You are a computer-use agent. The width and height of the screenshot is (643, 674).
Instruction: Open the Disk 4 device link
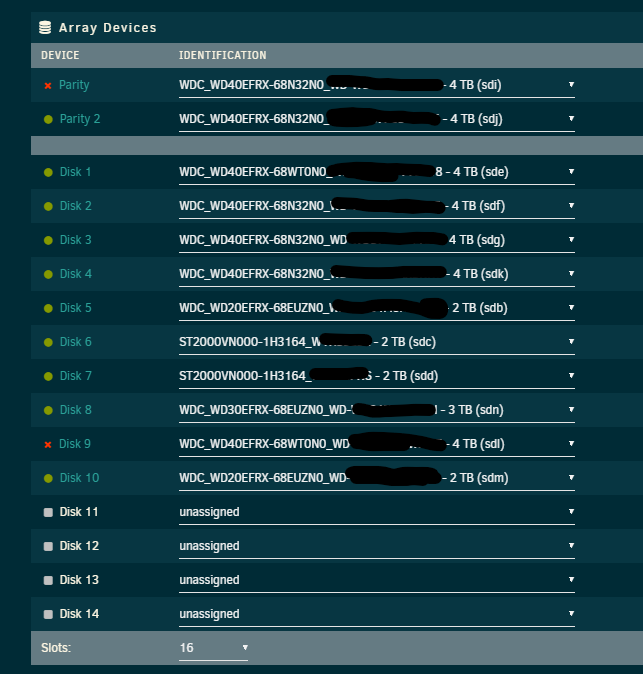76,274
